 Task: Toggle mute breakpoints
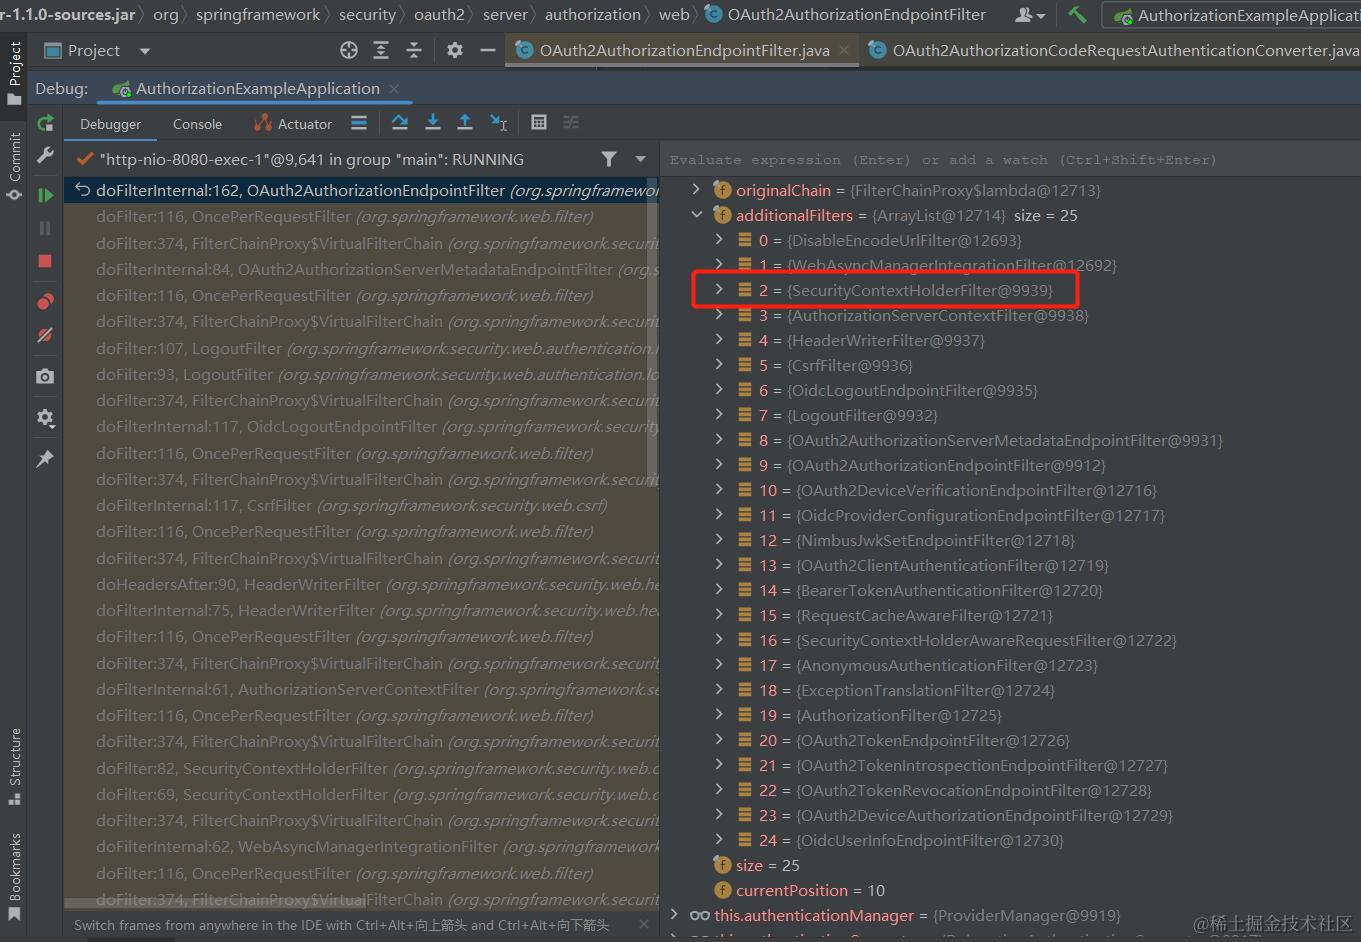click(45, 335)
